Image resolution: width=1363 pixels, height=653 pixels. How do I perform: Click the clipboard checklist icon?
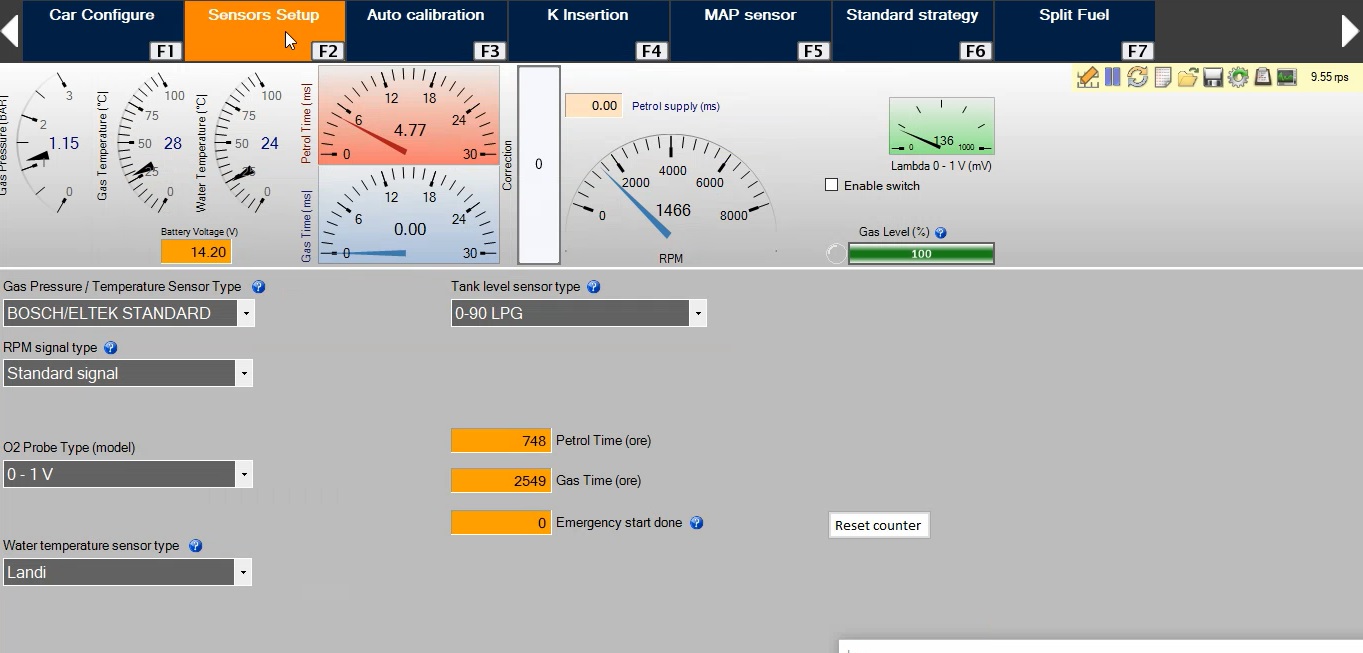pyautogui.click(x=1263, y=77)
